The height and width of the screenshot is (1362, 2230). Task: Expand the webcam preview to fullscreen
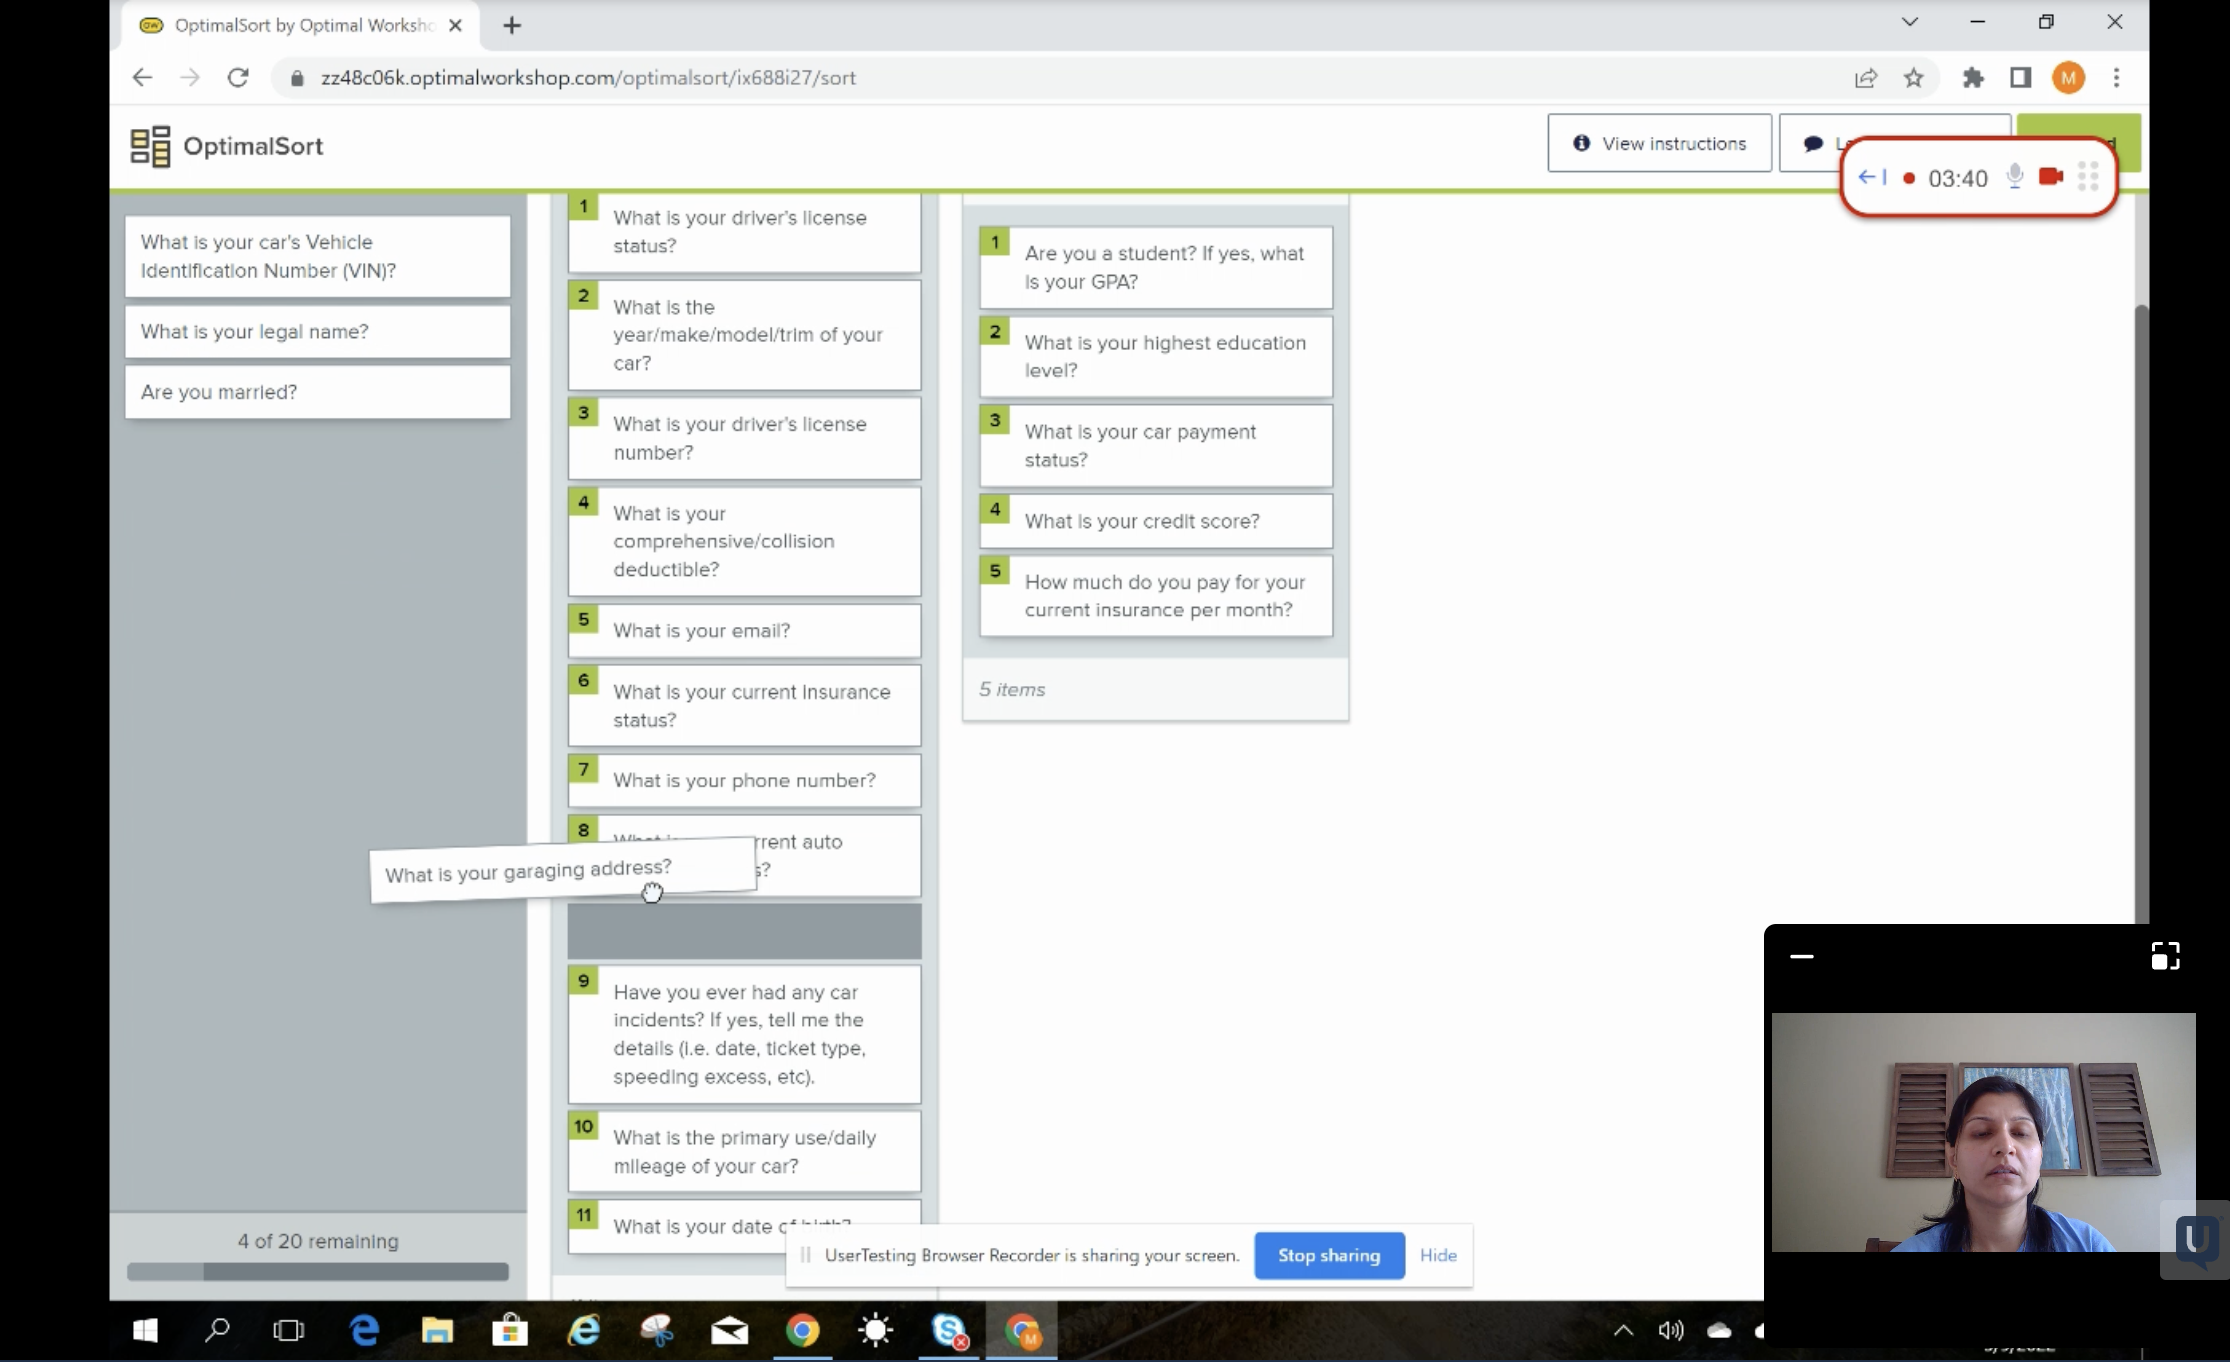(x=2165, y=956)
